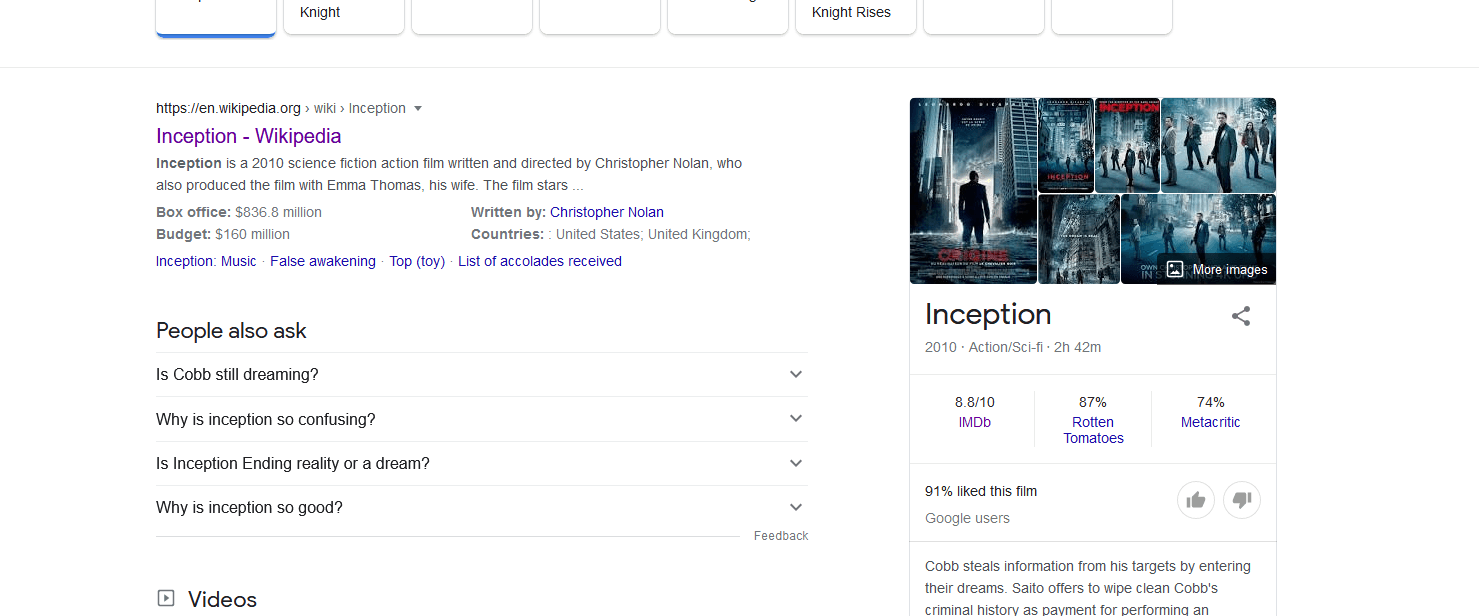The height and width of the screenshot is (616, 1479).
Task: Open the Metacritic rating link
Action: click(x=1210, y=422)
